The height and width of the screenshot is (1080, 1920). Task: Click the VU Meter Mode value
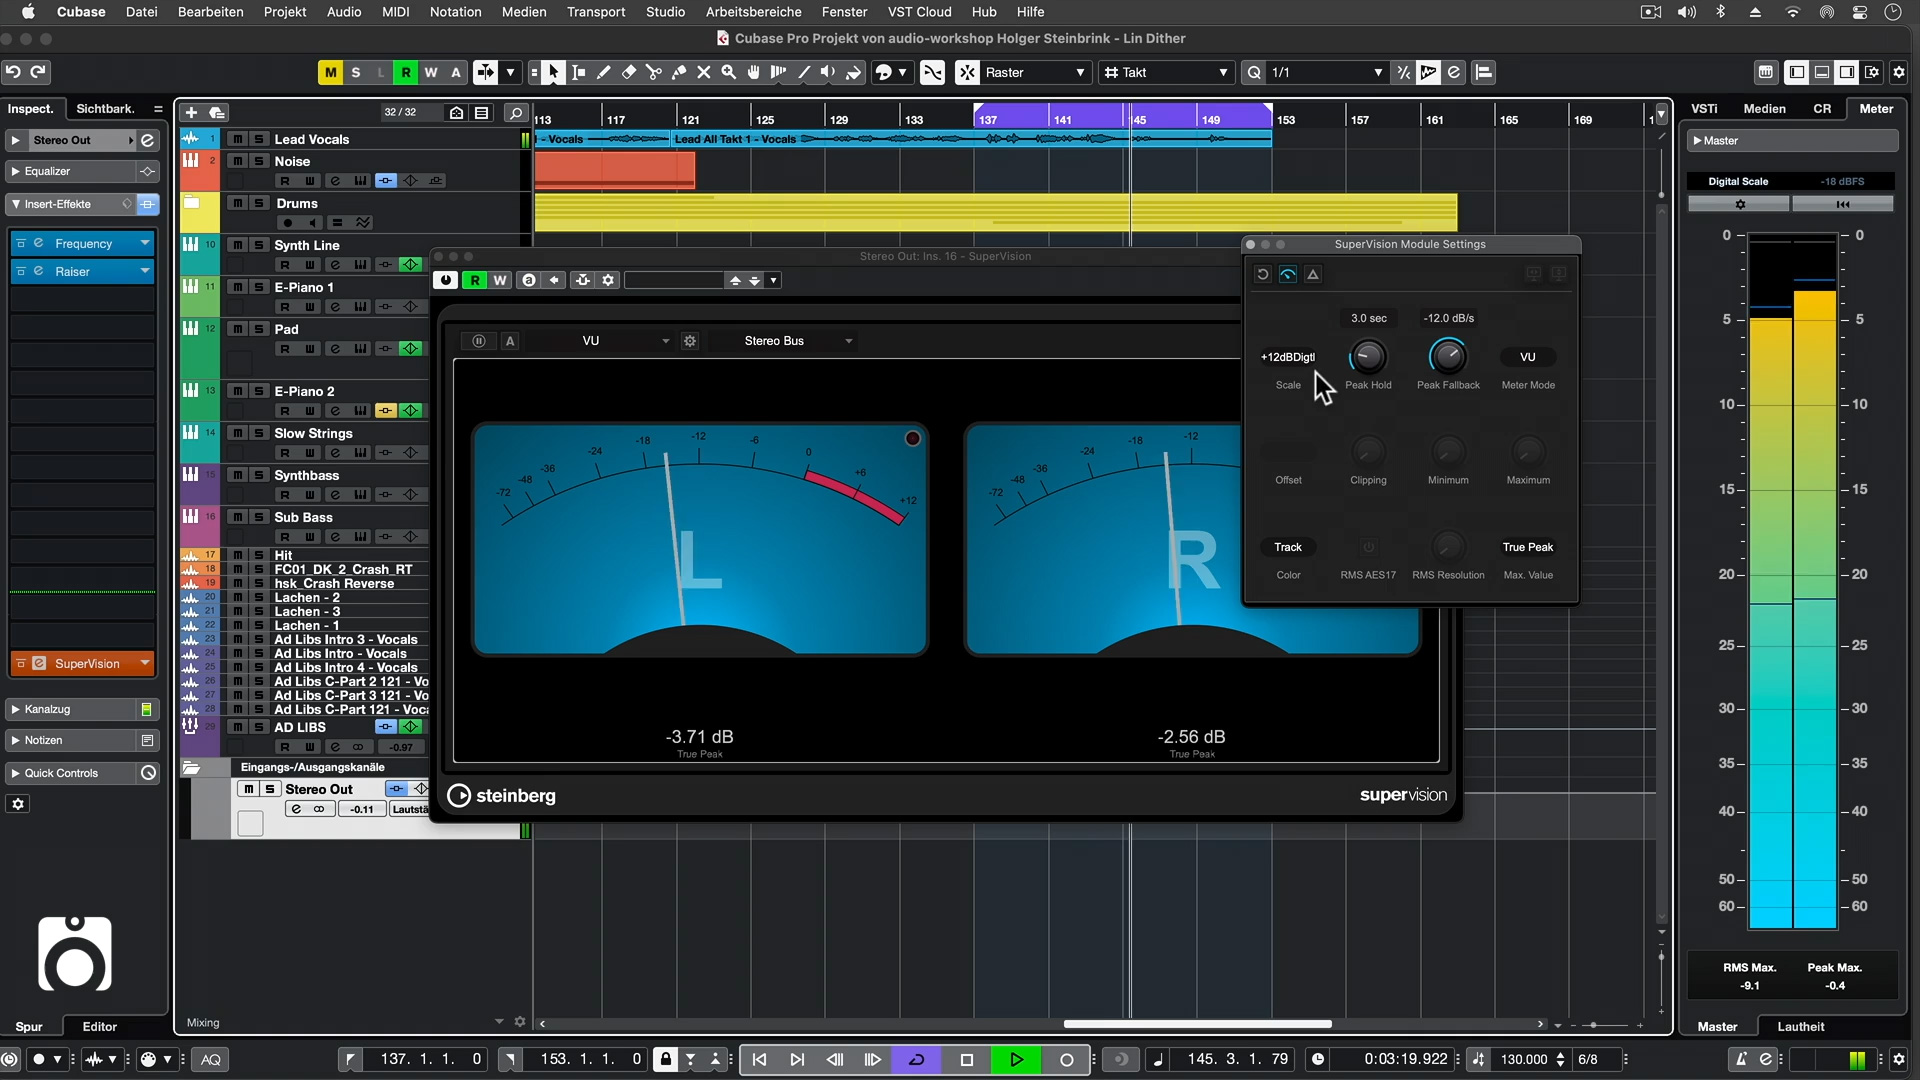click(x=1528, y=357)
